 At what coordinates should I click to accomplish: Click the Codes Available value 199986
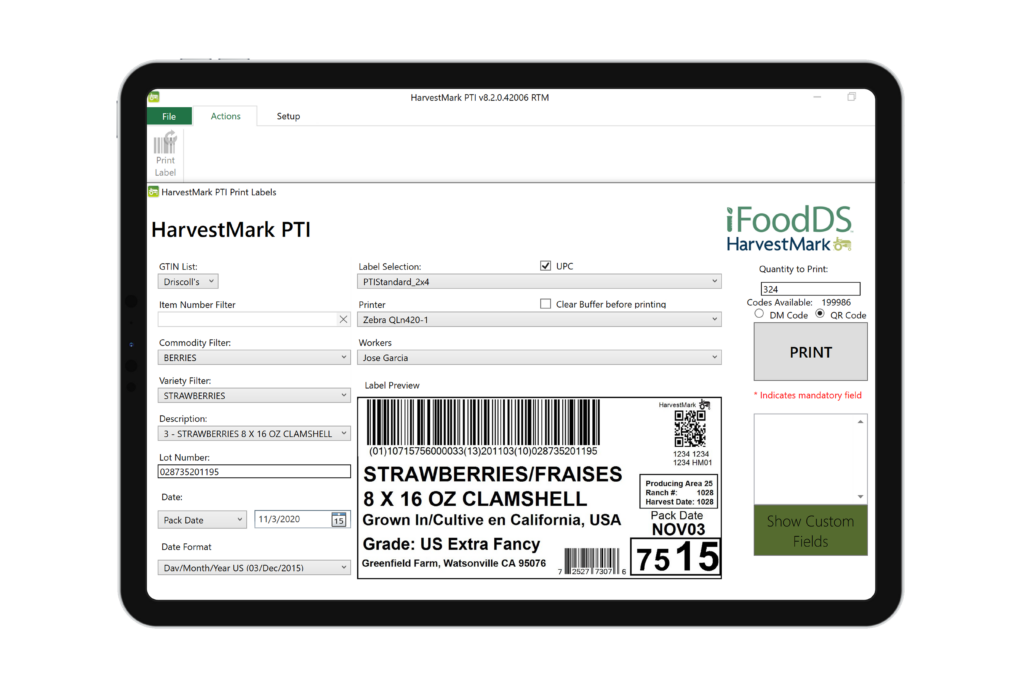click(836, 303)
